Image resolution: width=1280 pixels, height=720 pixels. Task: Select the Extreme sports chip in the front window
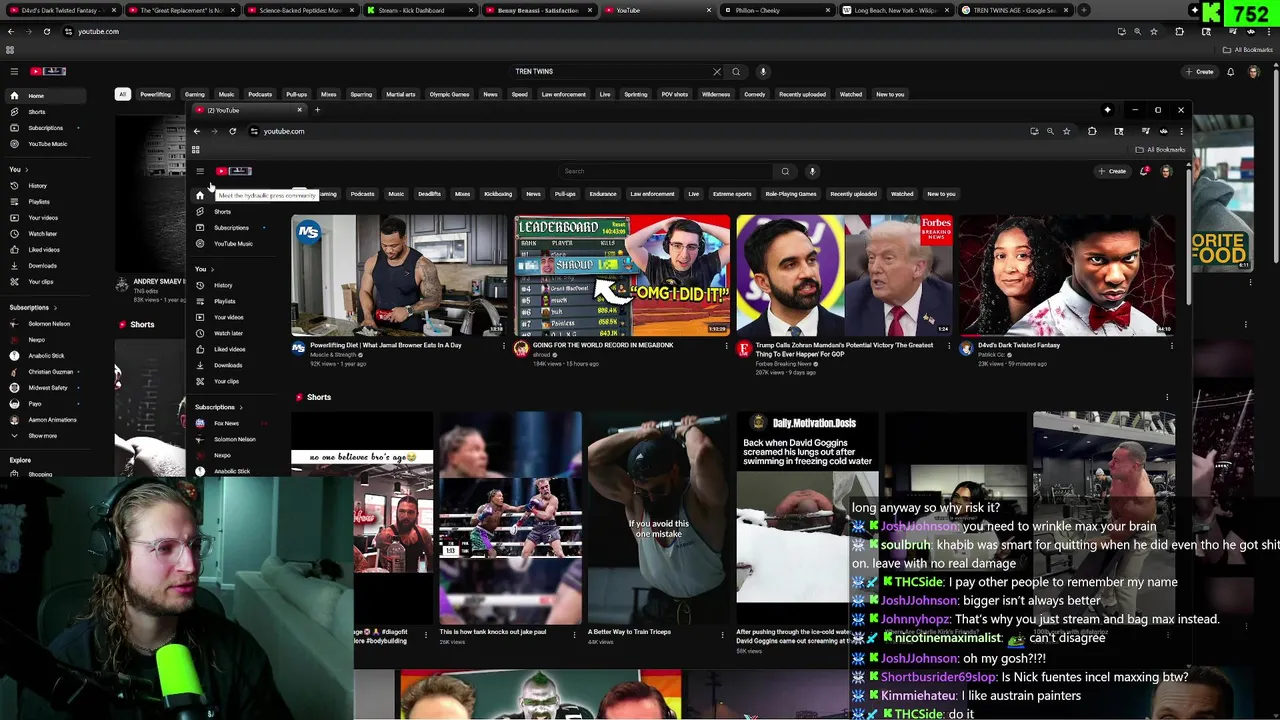click(732, 194)
